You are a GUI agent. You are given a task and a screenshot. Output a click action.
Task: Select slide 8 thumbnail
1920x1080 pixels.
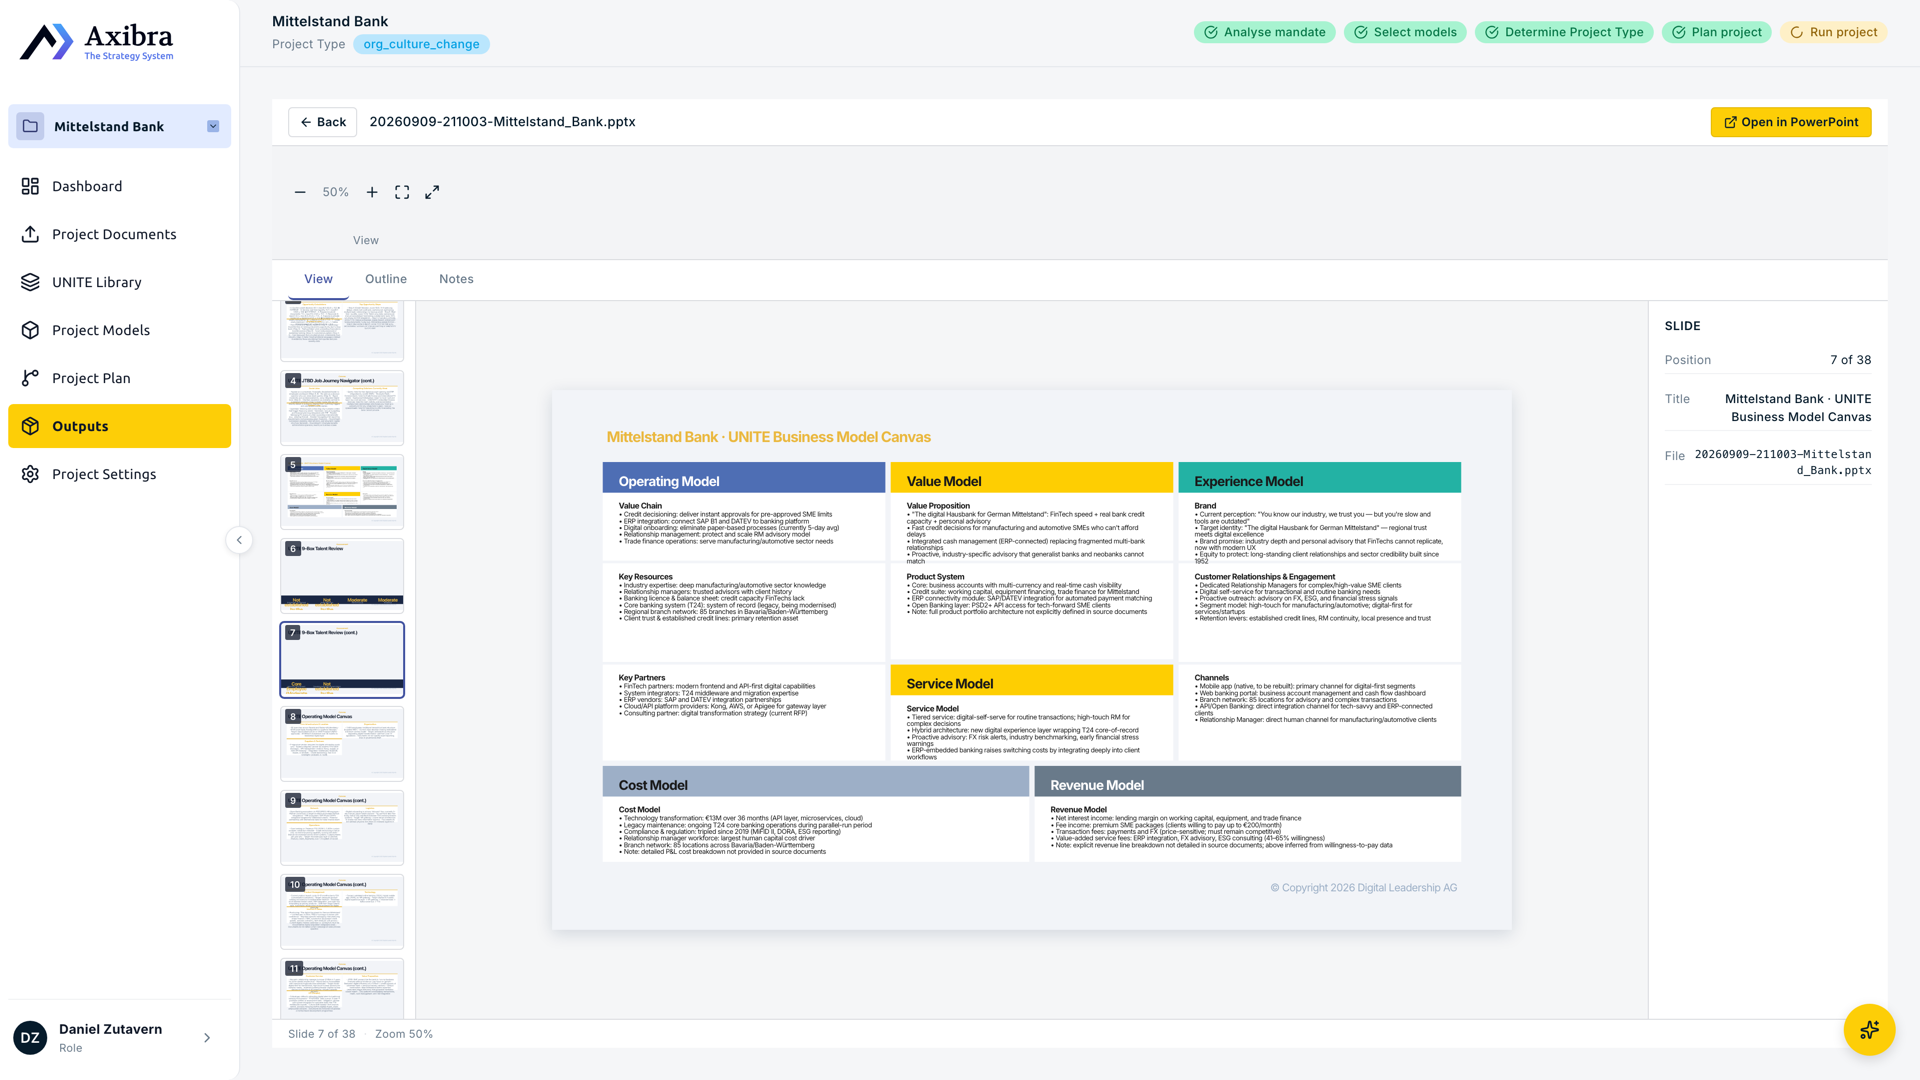342,744
